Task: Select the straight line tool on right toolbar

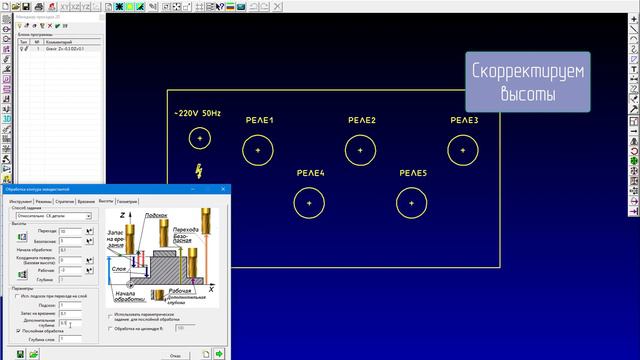Action: coord(633,29)
